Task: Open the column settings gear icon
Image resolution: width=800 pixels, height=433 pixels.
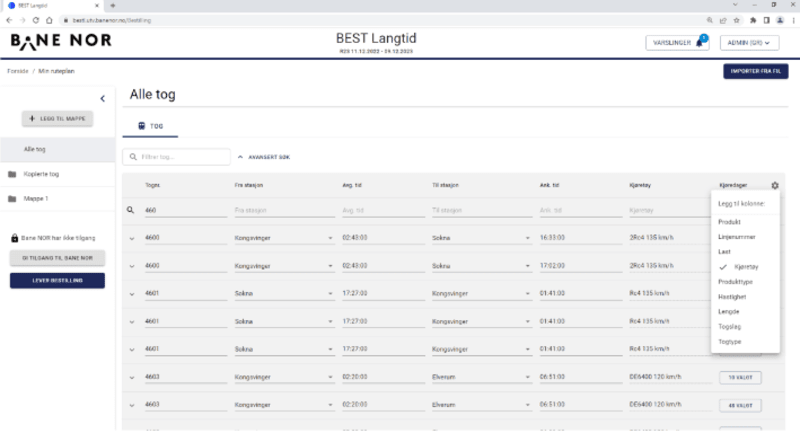Action: (x=775, y=186)
